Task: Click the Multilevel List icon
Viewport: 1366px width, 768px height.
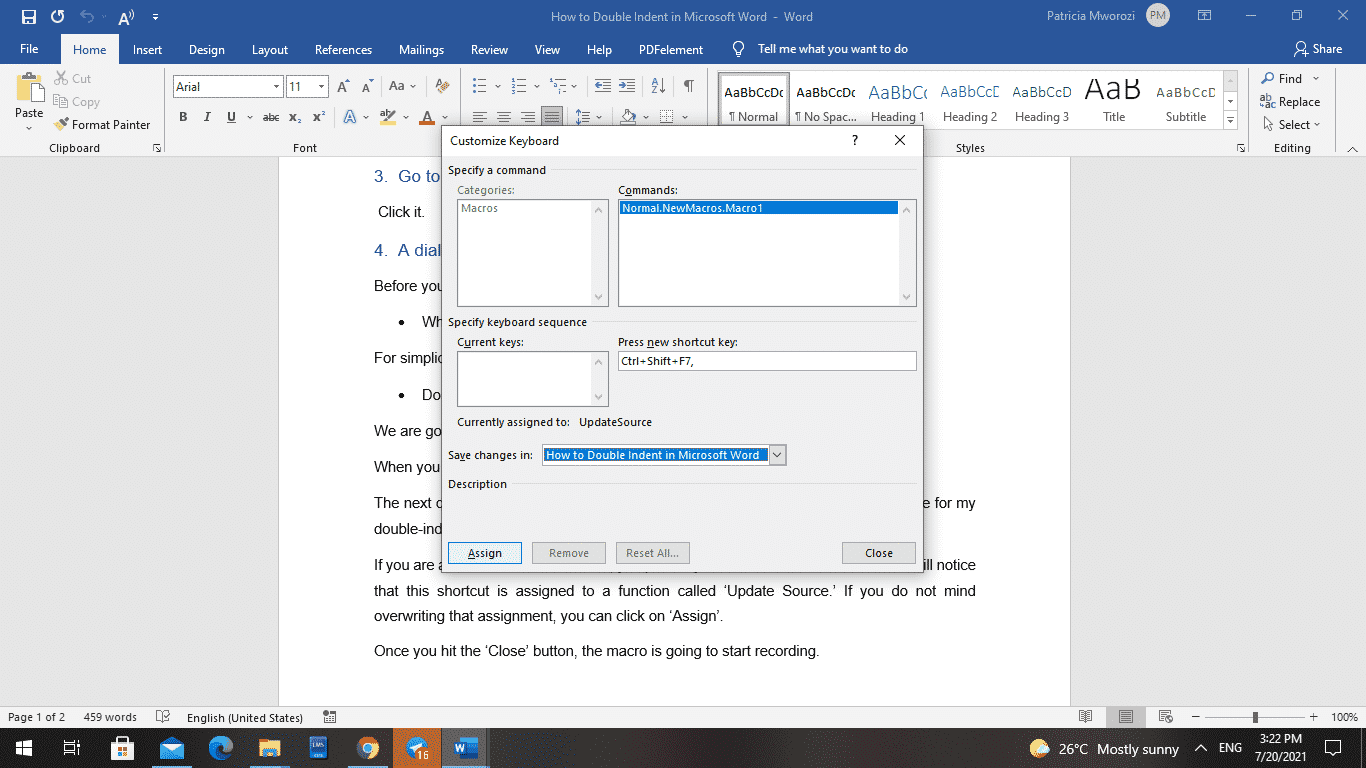Action: 559,87
